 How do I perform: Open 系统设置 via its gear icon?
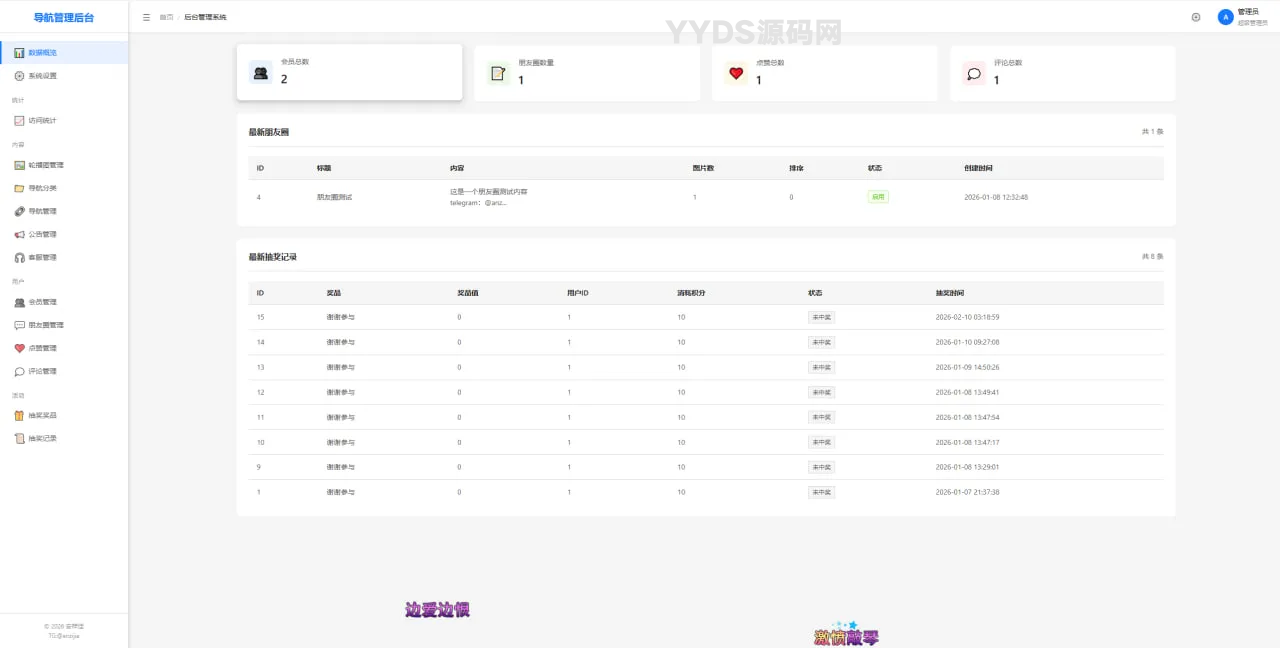pos(20,75)
